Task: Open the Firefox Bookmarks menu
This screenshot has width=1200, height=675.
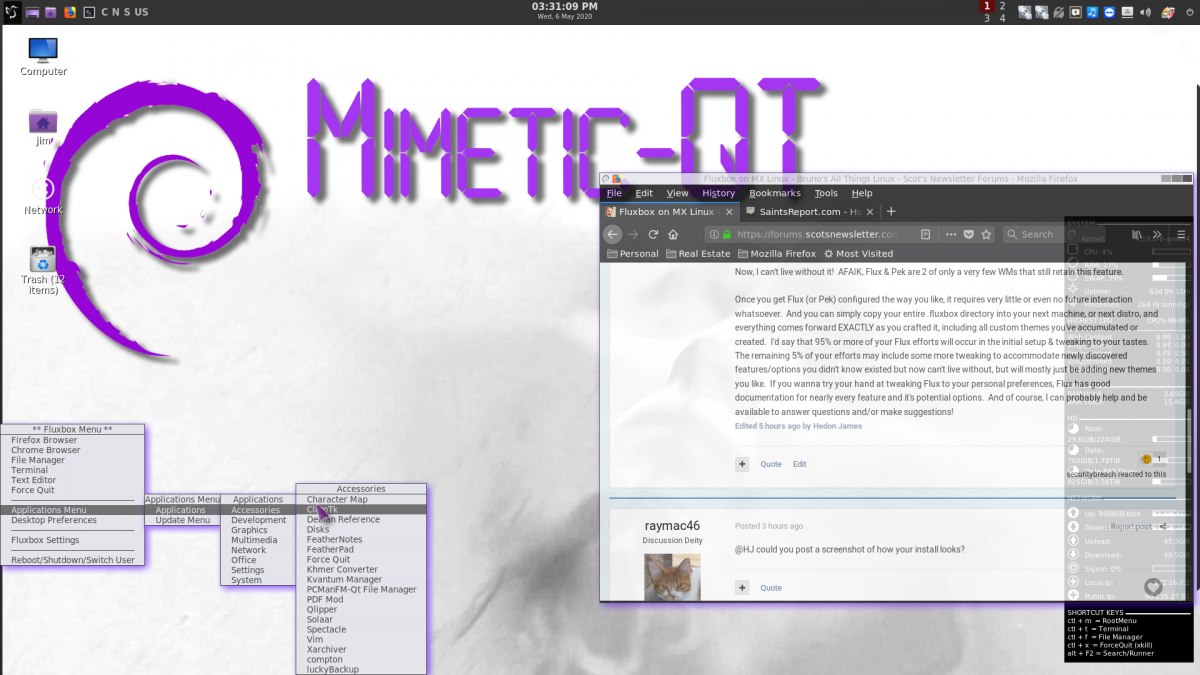Action: [775, 193]
